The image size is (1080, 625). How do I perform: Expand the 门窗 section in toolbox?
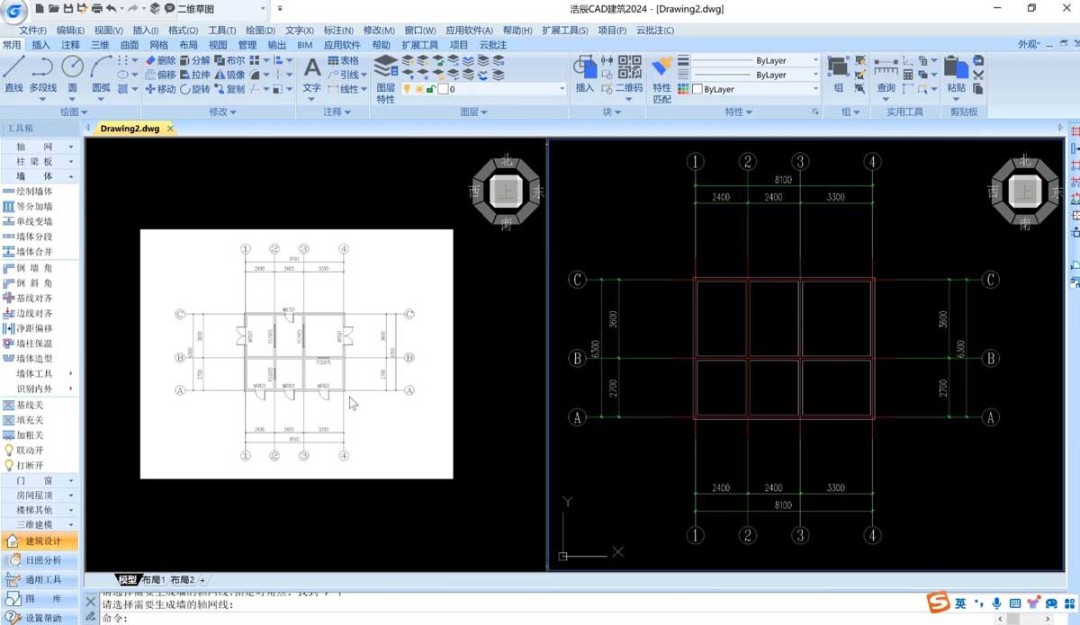pos(40,480)
